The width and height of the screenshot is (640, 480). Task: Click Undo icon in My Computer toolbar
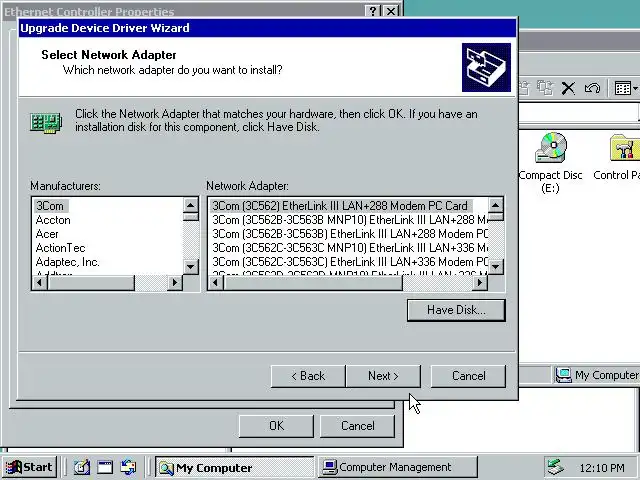[592, 88]
